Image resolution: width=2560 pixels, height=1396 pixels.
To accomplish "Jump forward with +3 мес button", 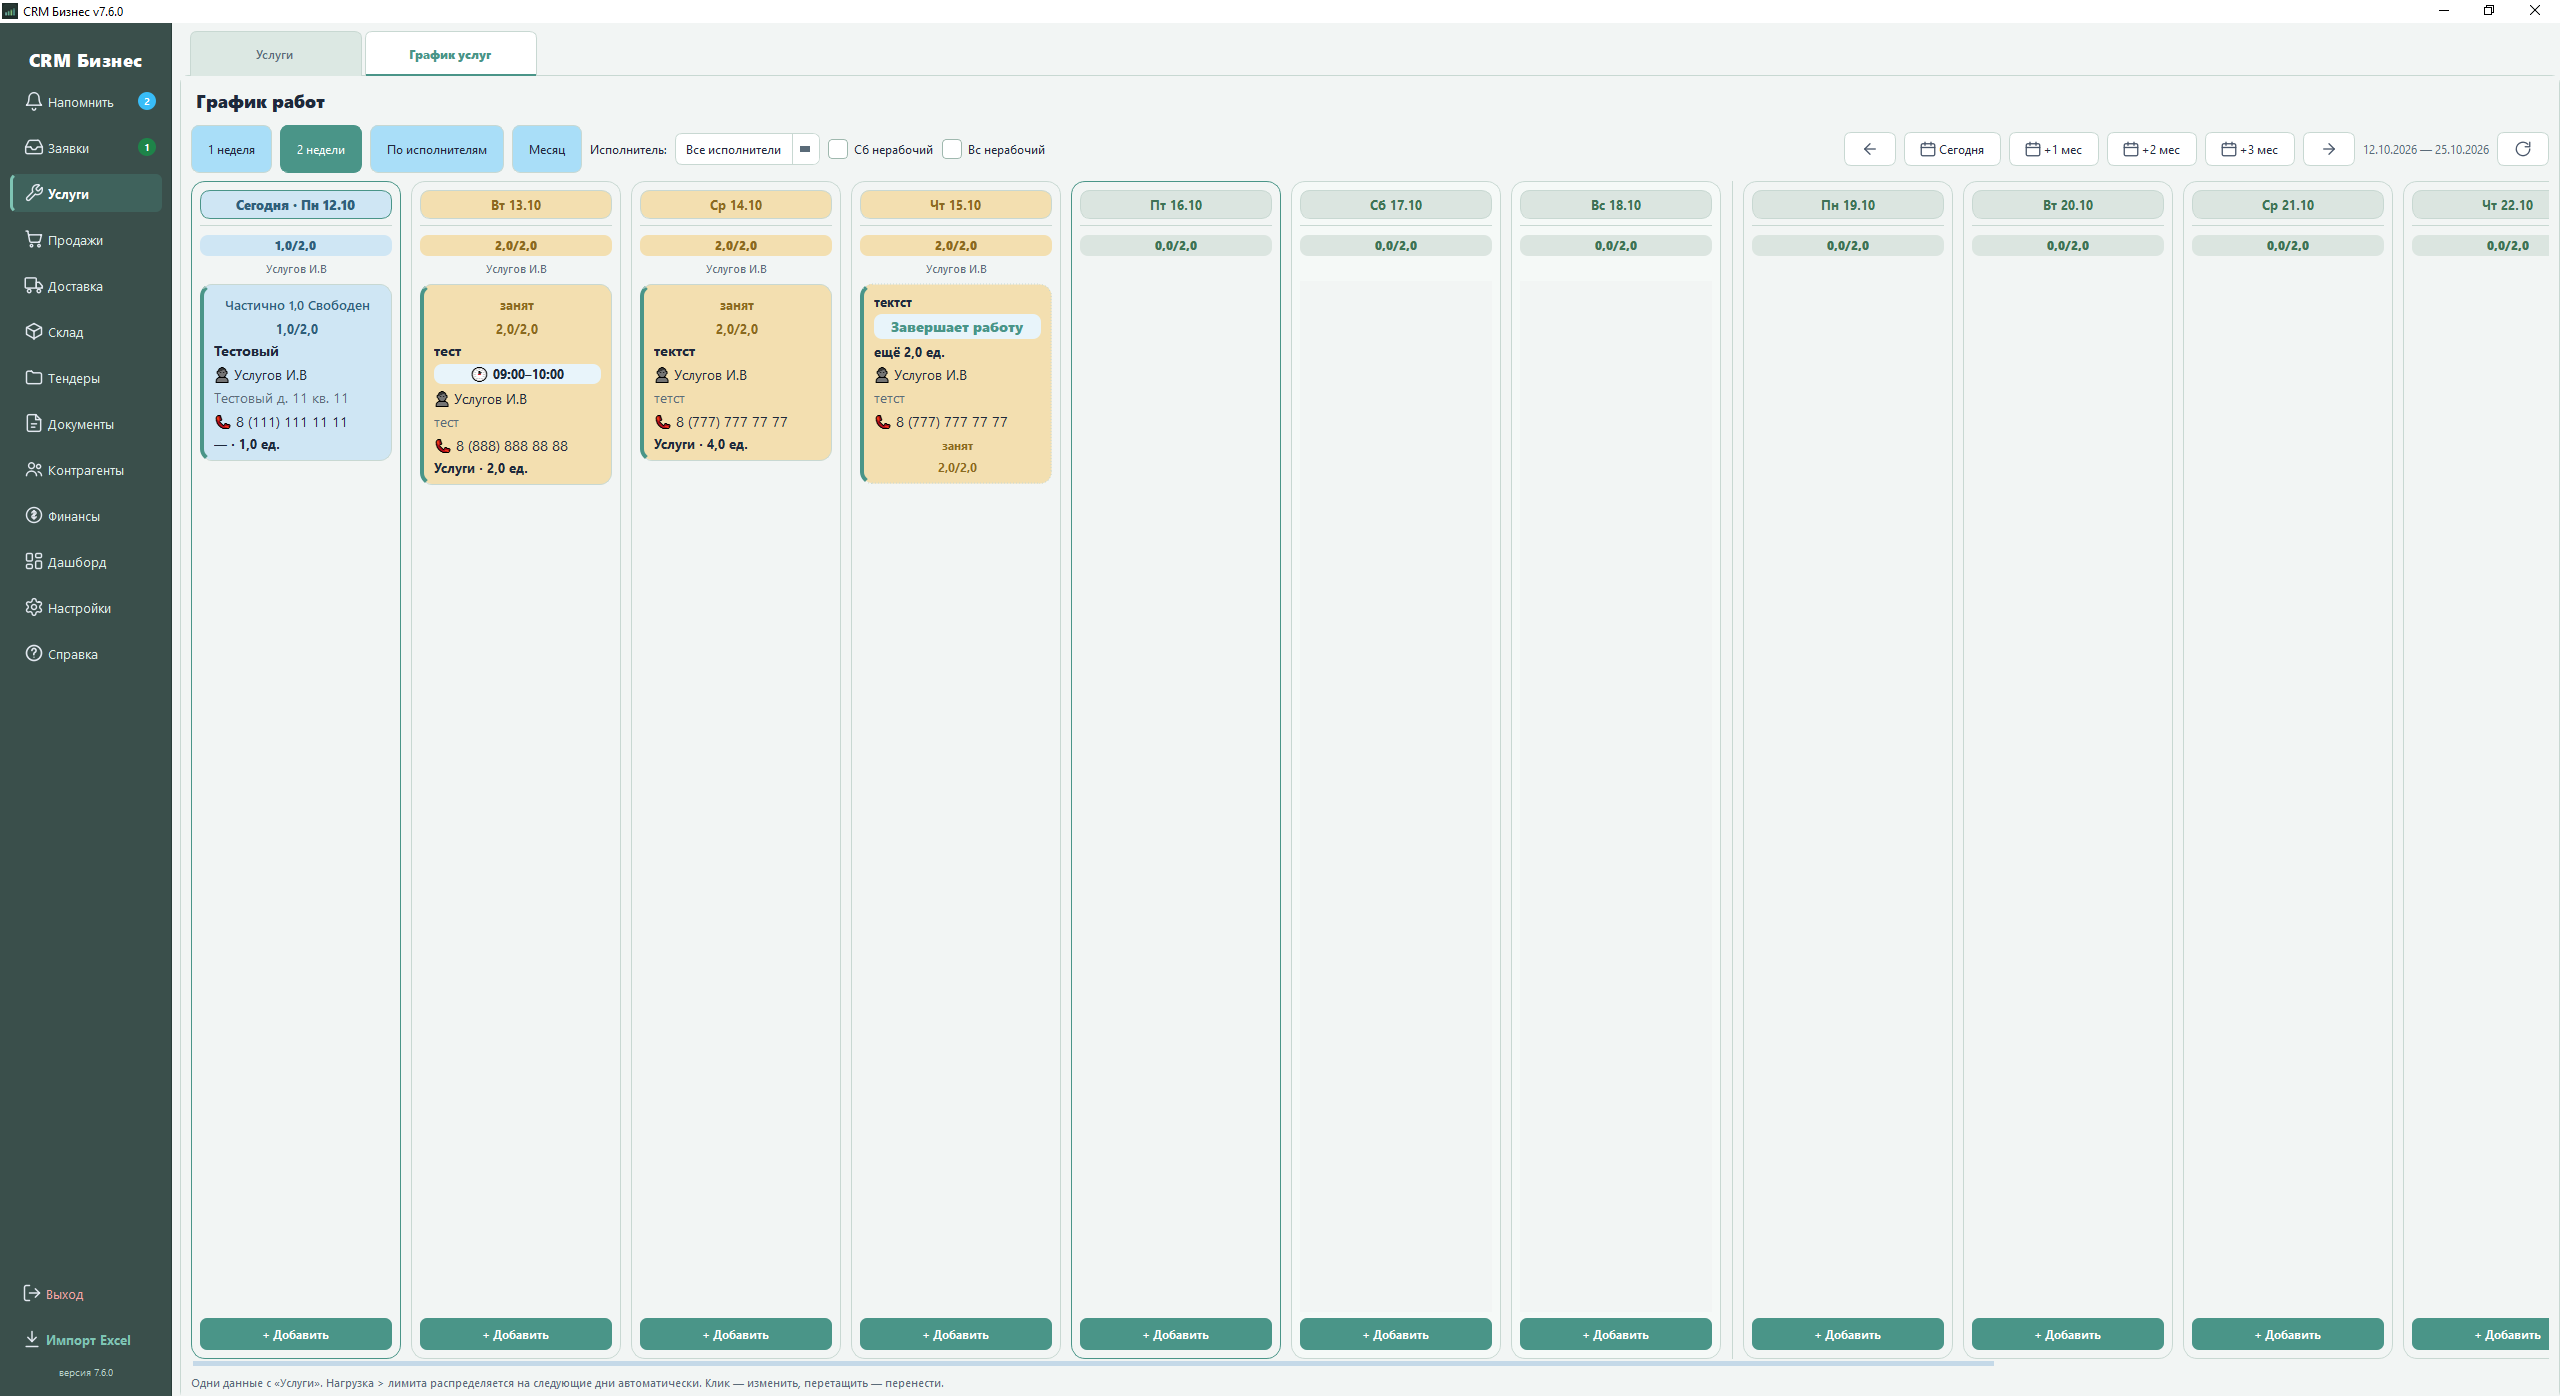I will coord(2249,149).
